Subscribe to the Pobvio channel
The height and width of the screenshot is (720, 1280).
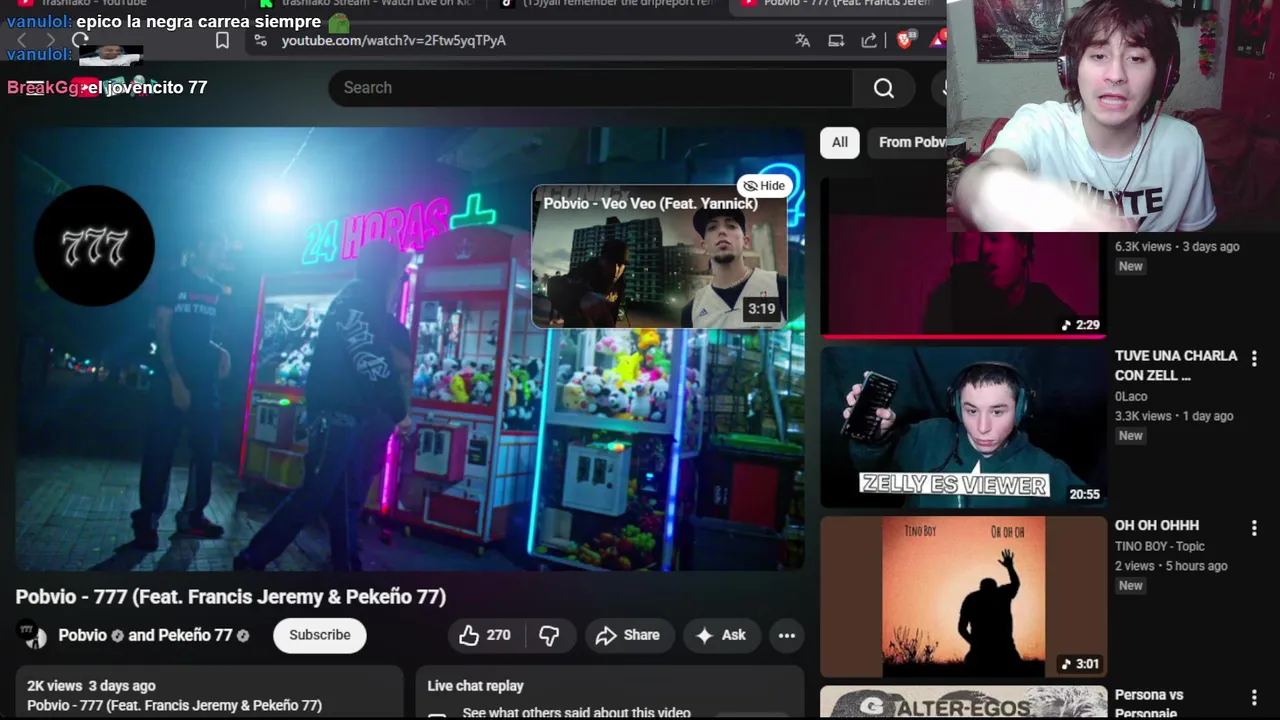click(x=320, y=635)
